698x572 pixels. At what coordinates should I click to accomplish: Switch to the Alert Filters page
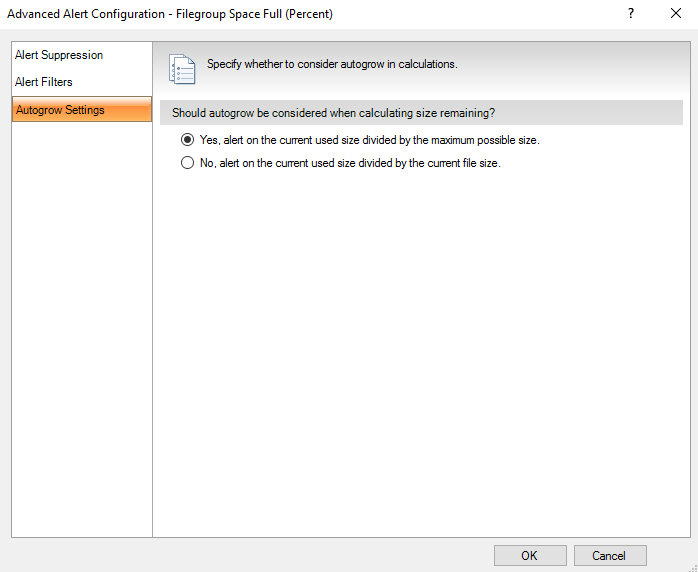click(x=44, y=82)
